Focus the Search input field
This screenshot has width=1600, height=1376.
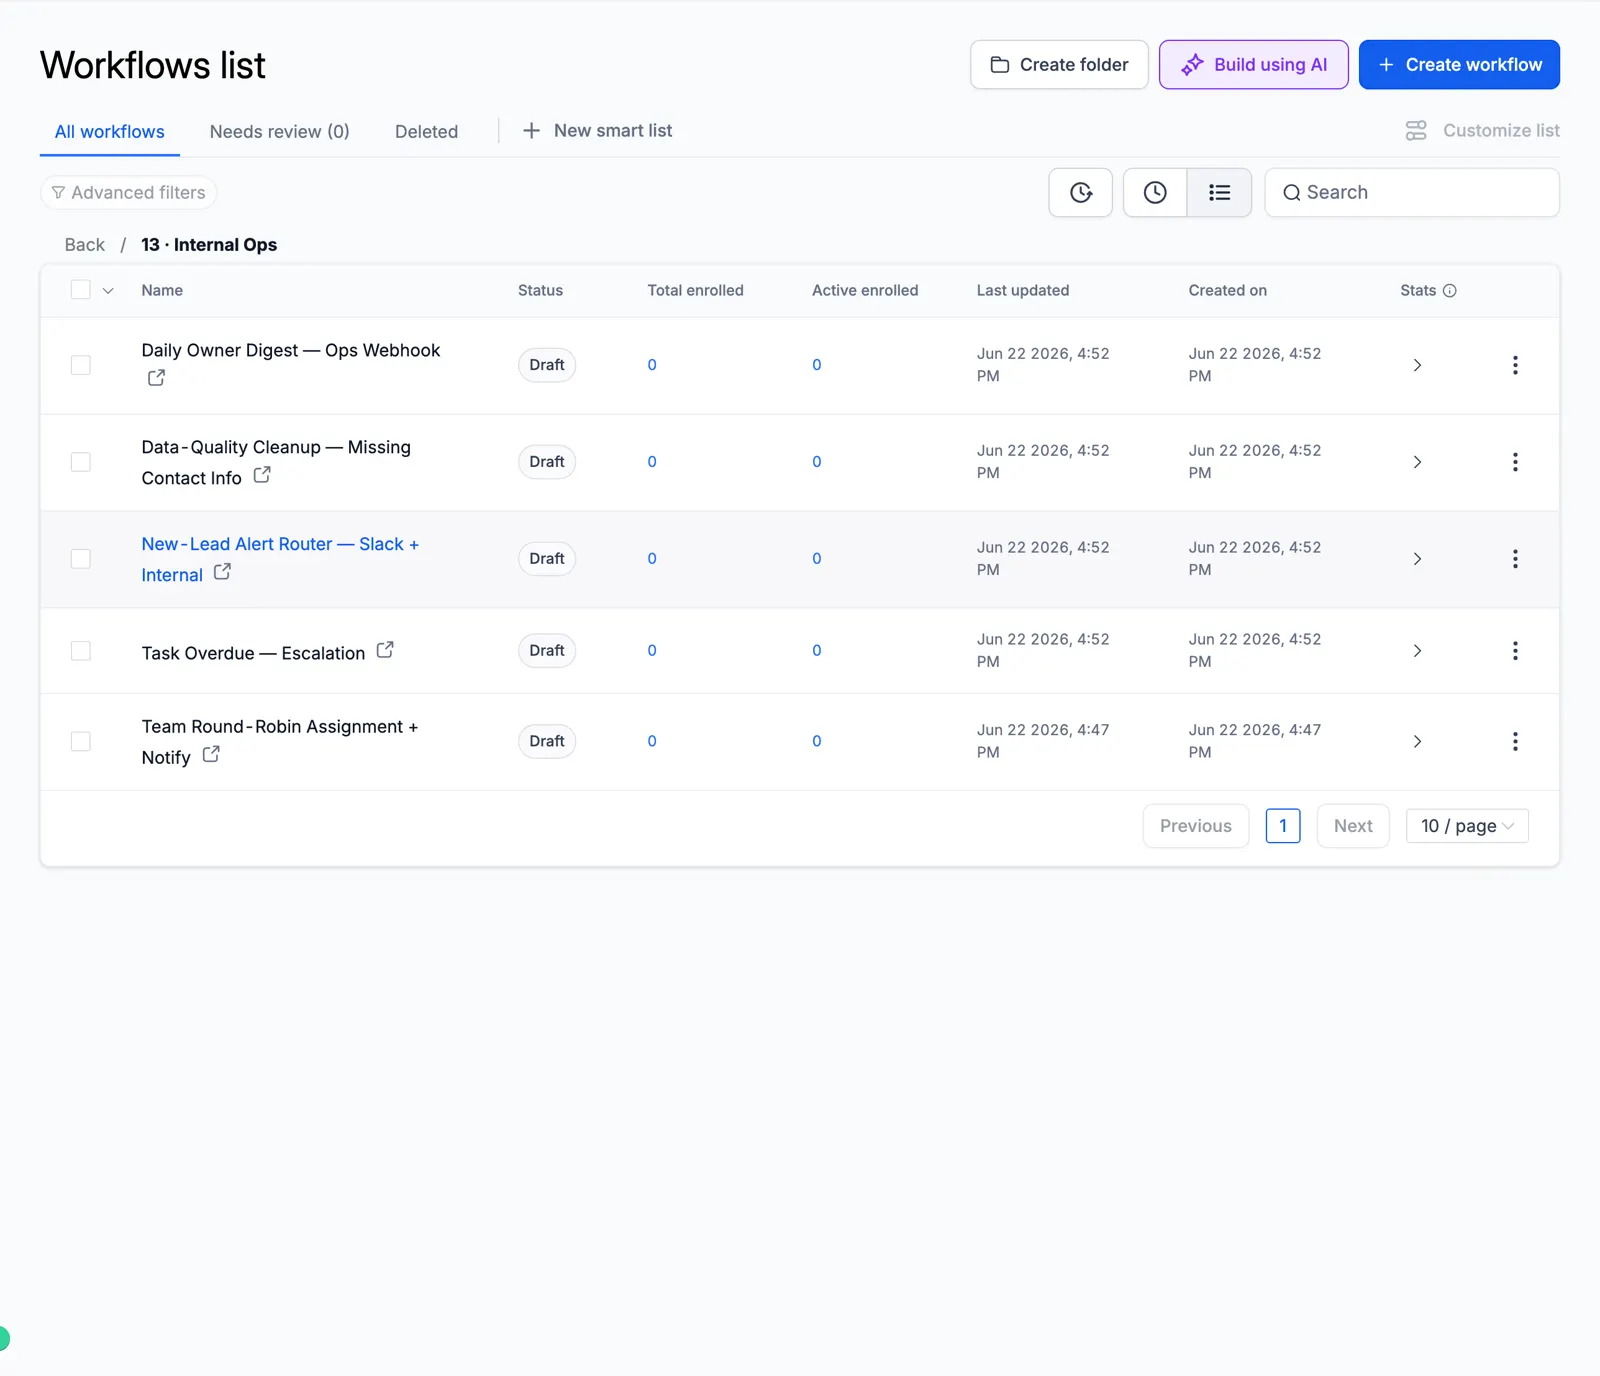click(x=1412, y=192)
